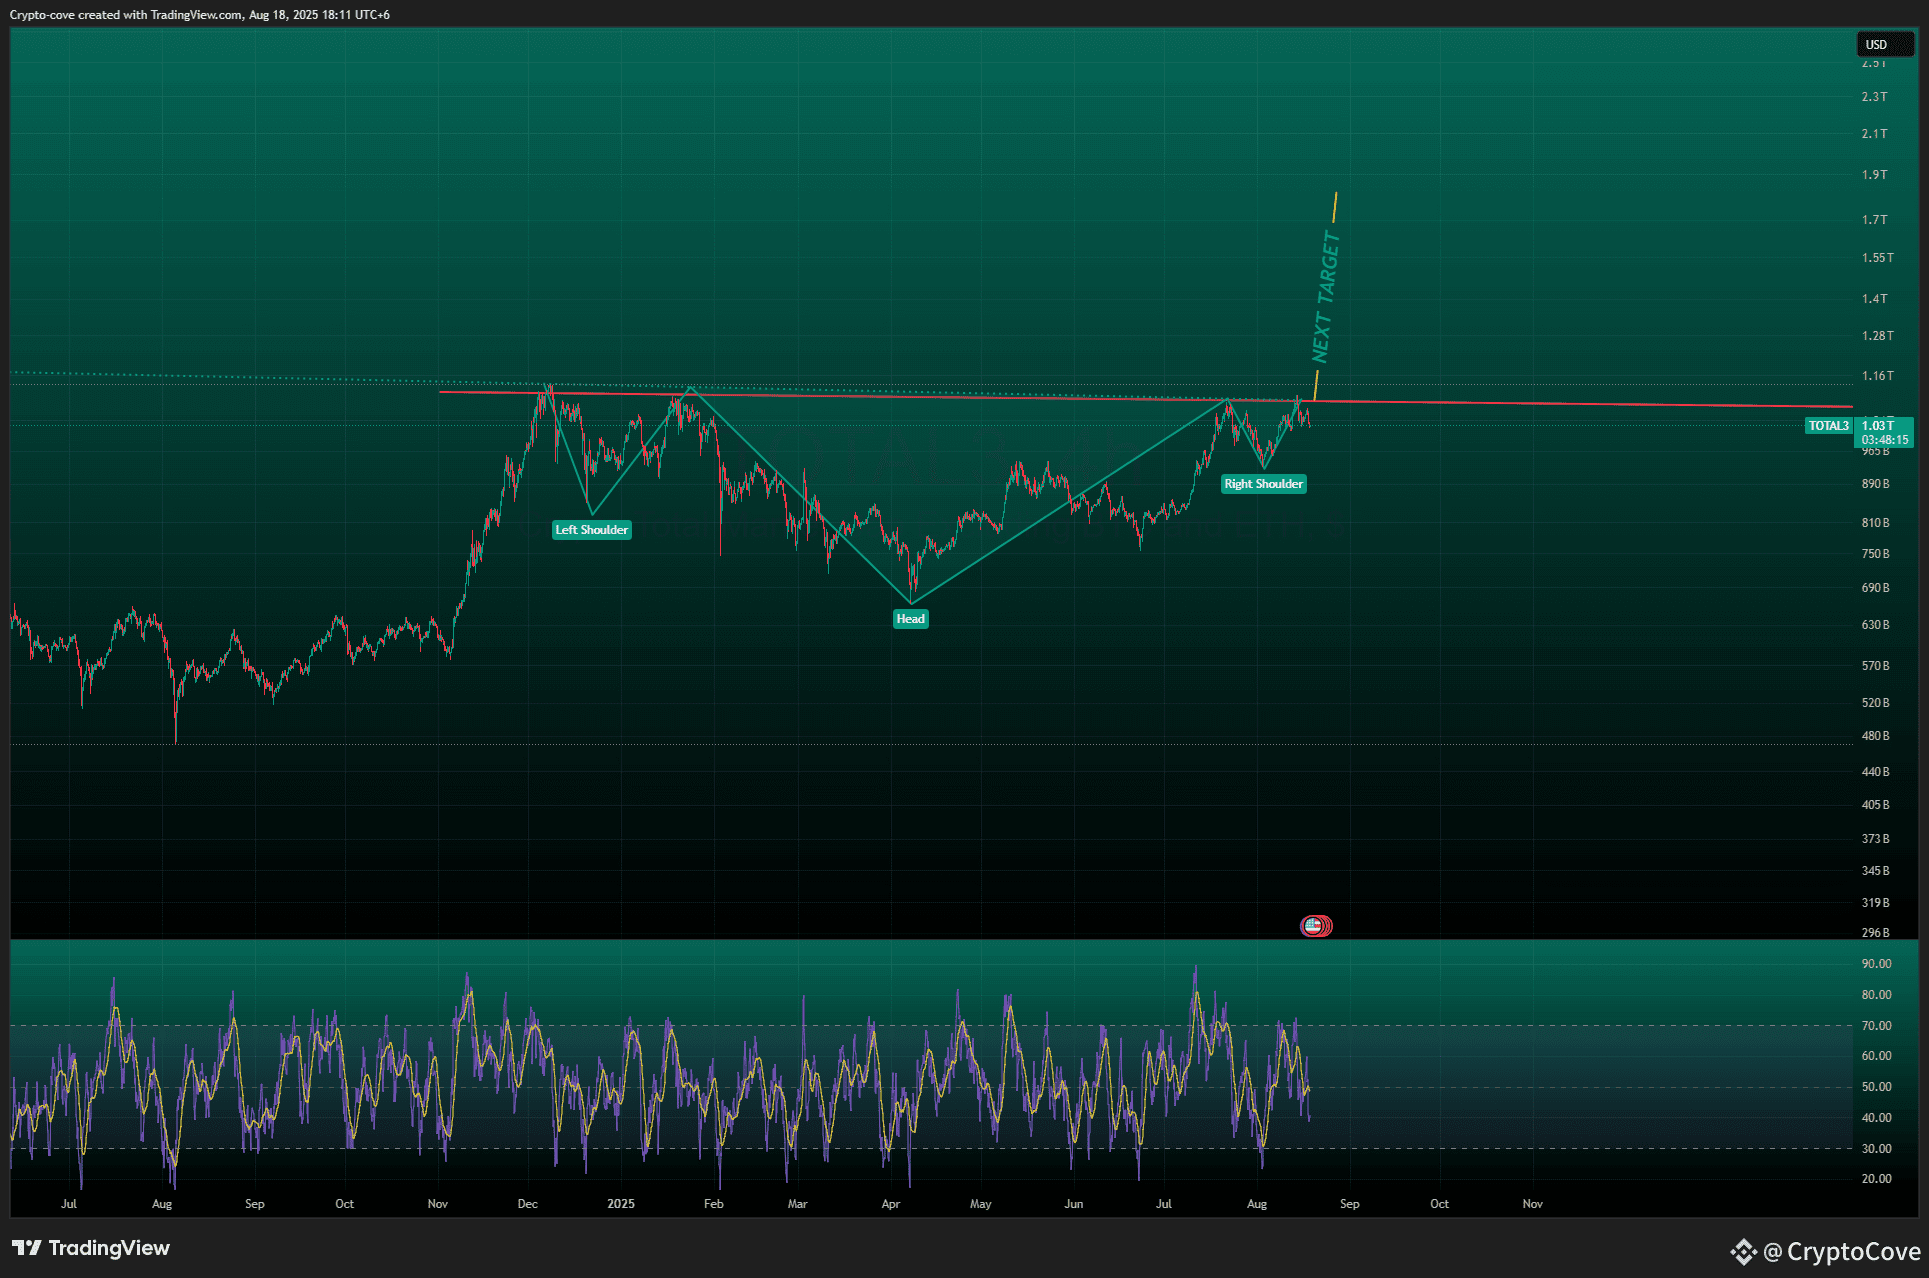The width and height of the screenshot is (1929, 1278).
Task: Click the yellow target projection line
Action: (x=1334, y=208)
